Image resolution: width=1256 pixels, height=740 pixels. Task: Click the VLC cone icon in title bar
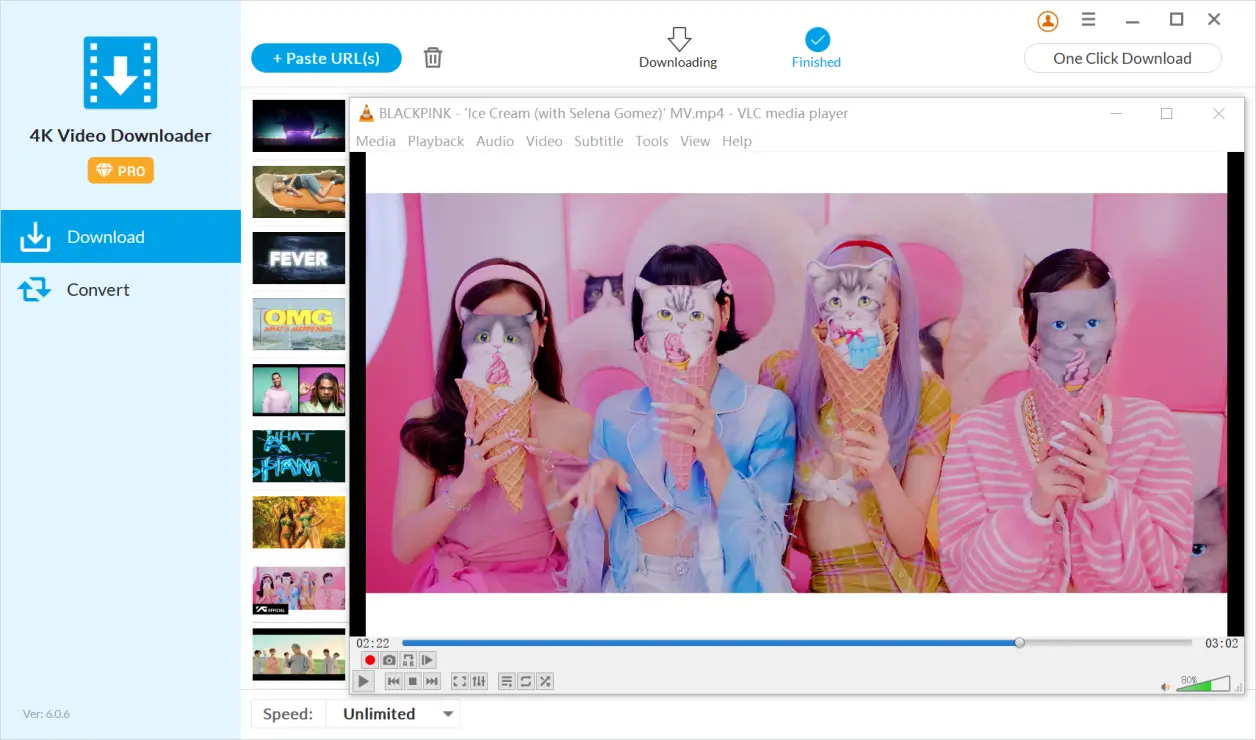click(x=366, y=113)
